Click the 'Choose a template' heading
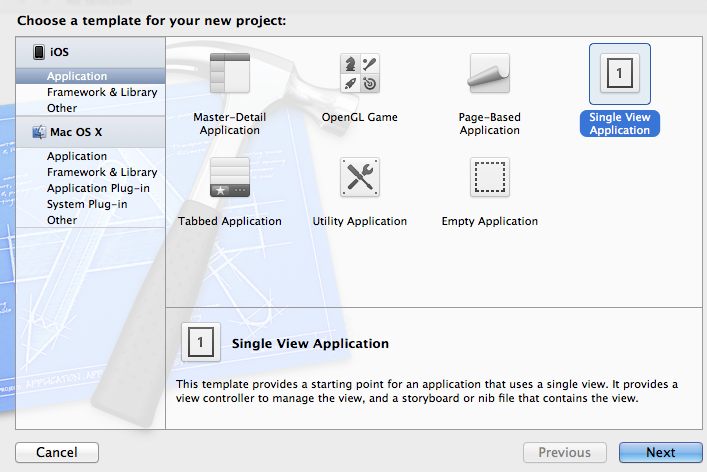This screenshot has width=707, height=472. (152, 21)
